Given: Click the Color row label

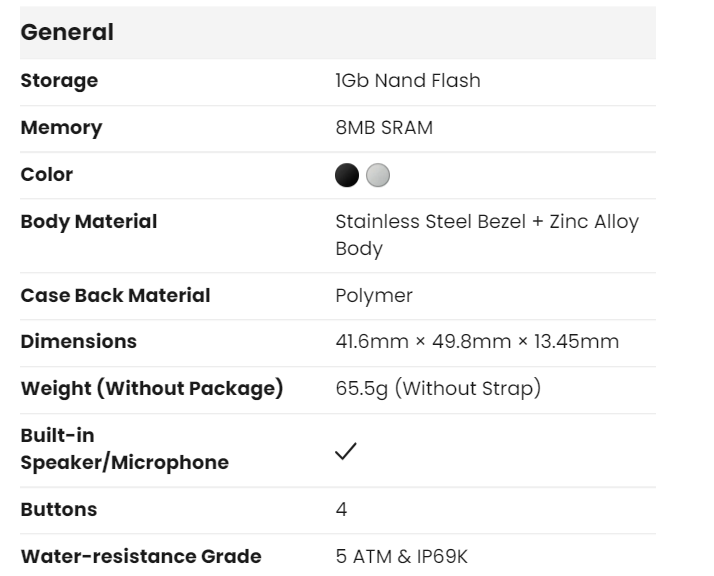Looking at the screenshot, I should point(47,175).
